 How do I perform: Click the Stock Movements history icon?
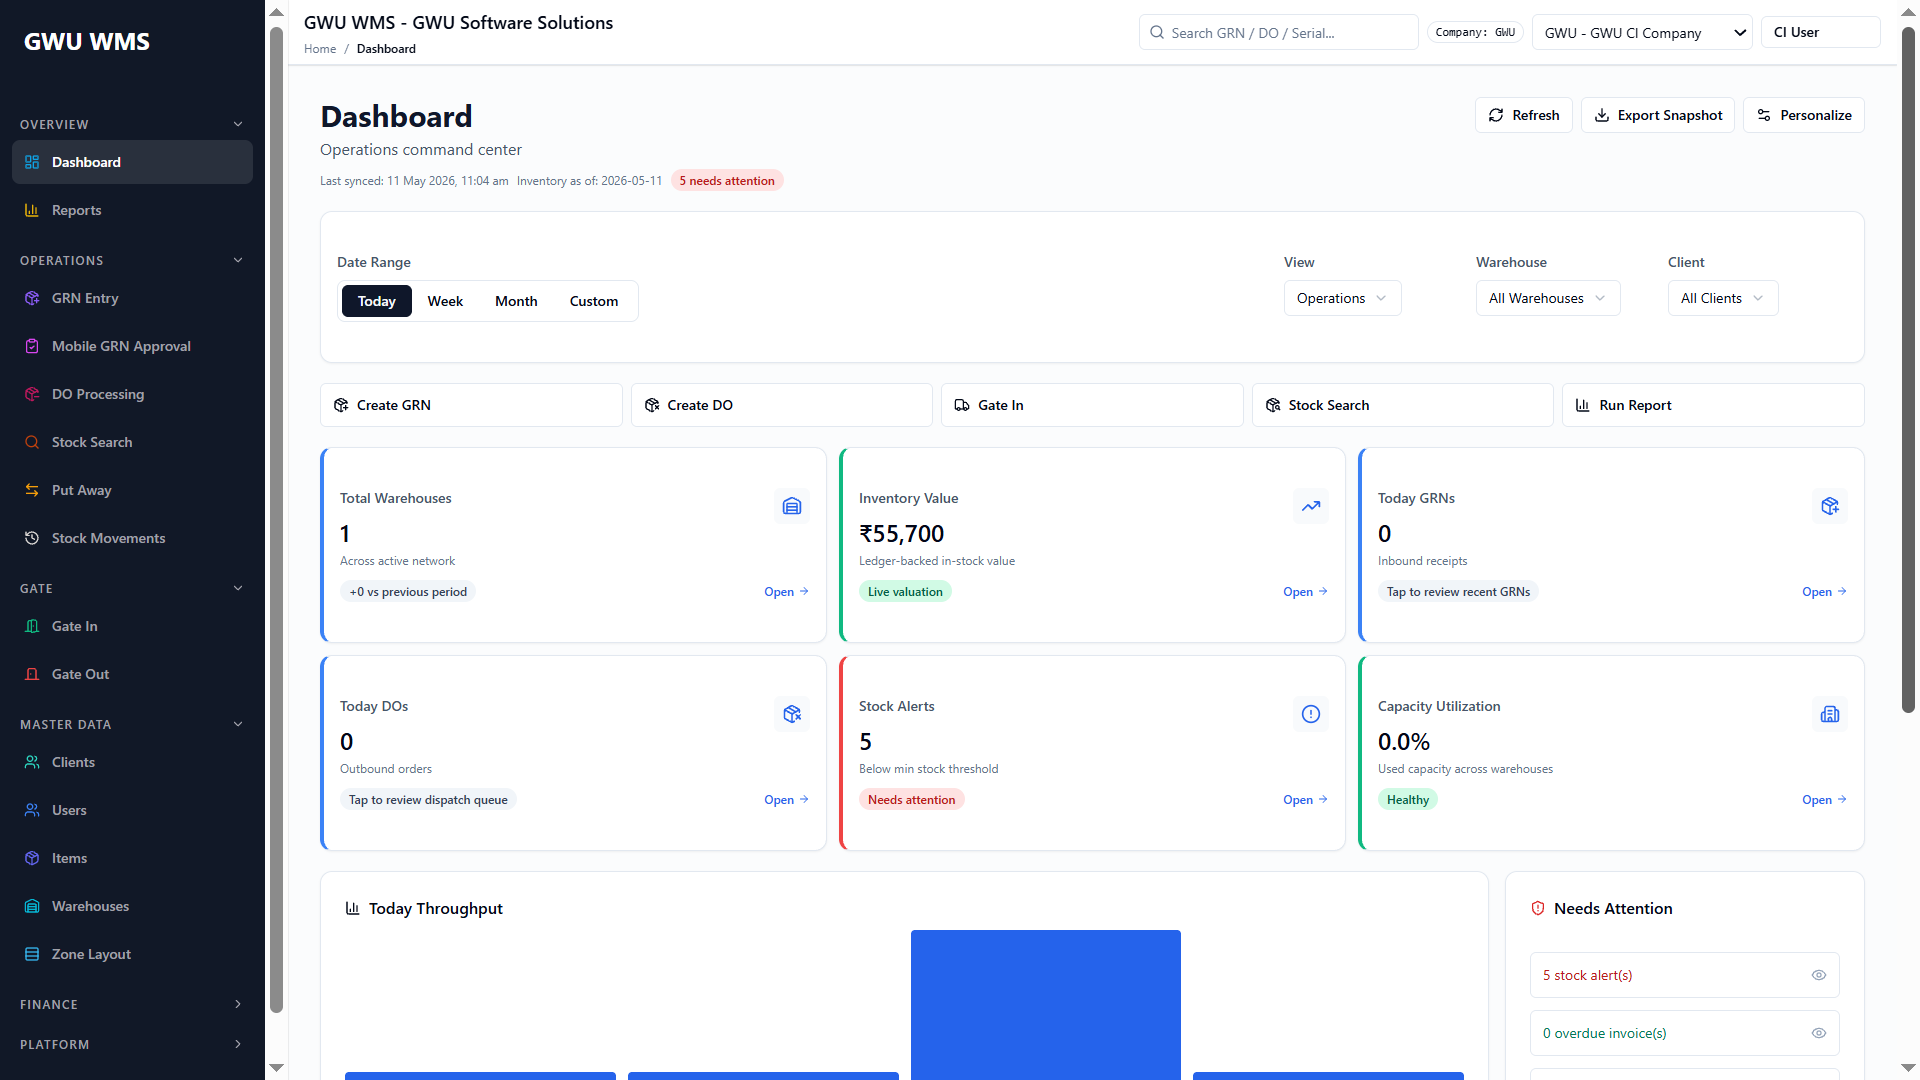[x=32, y=538]
